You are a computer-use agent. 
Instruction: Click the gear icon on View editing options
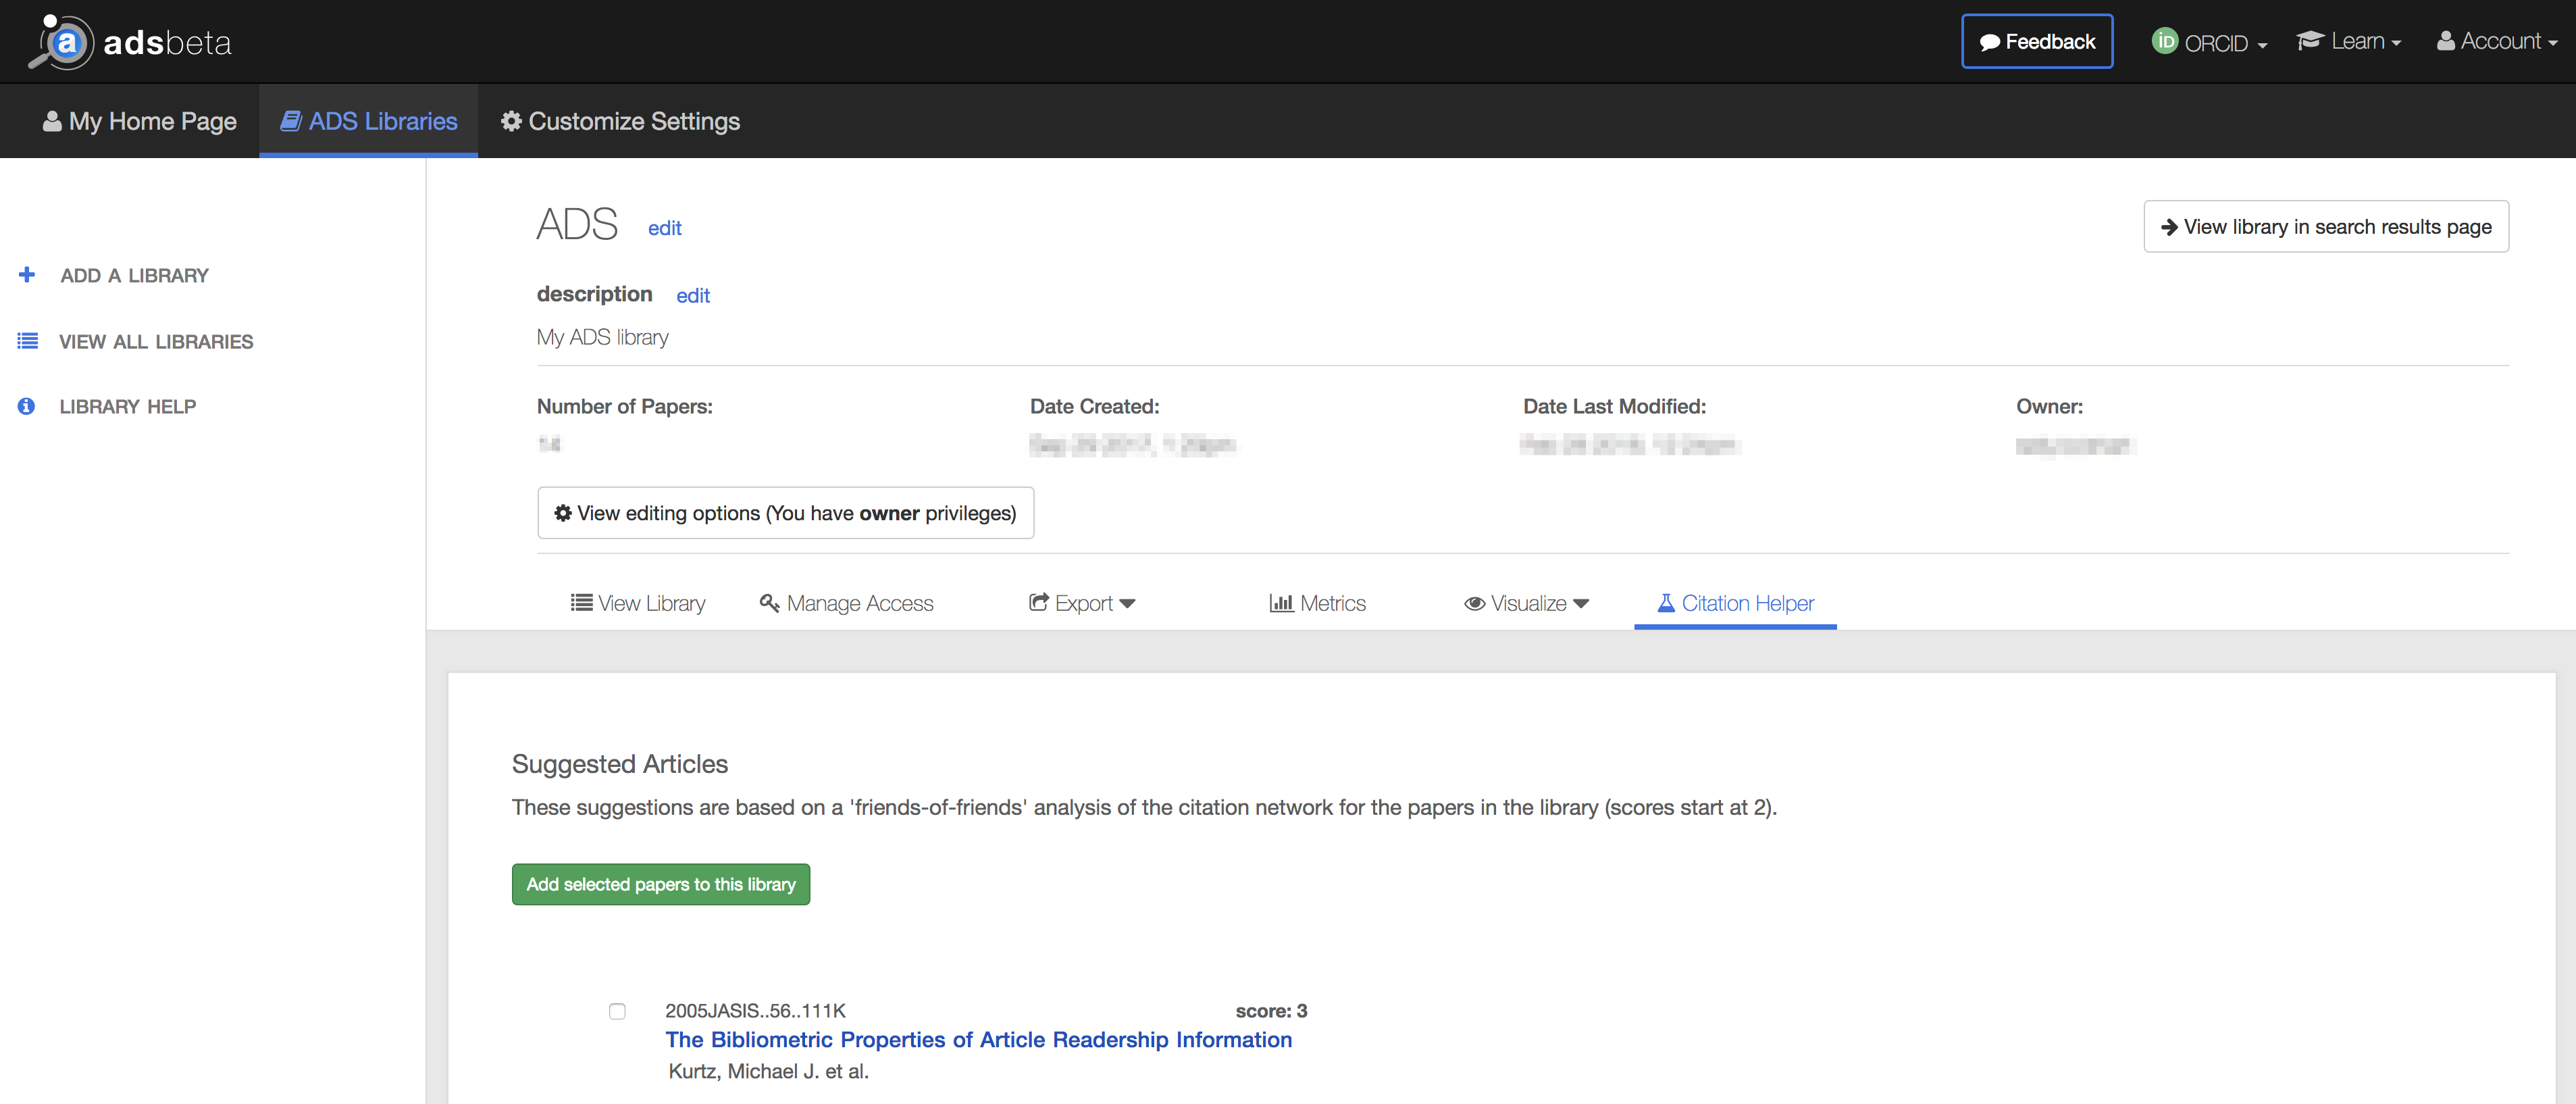(x=563, y=513)
